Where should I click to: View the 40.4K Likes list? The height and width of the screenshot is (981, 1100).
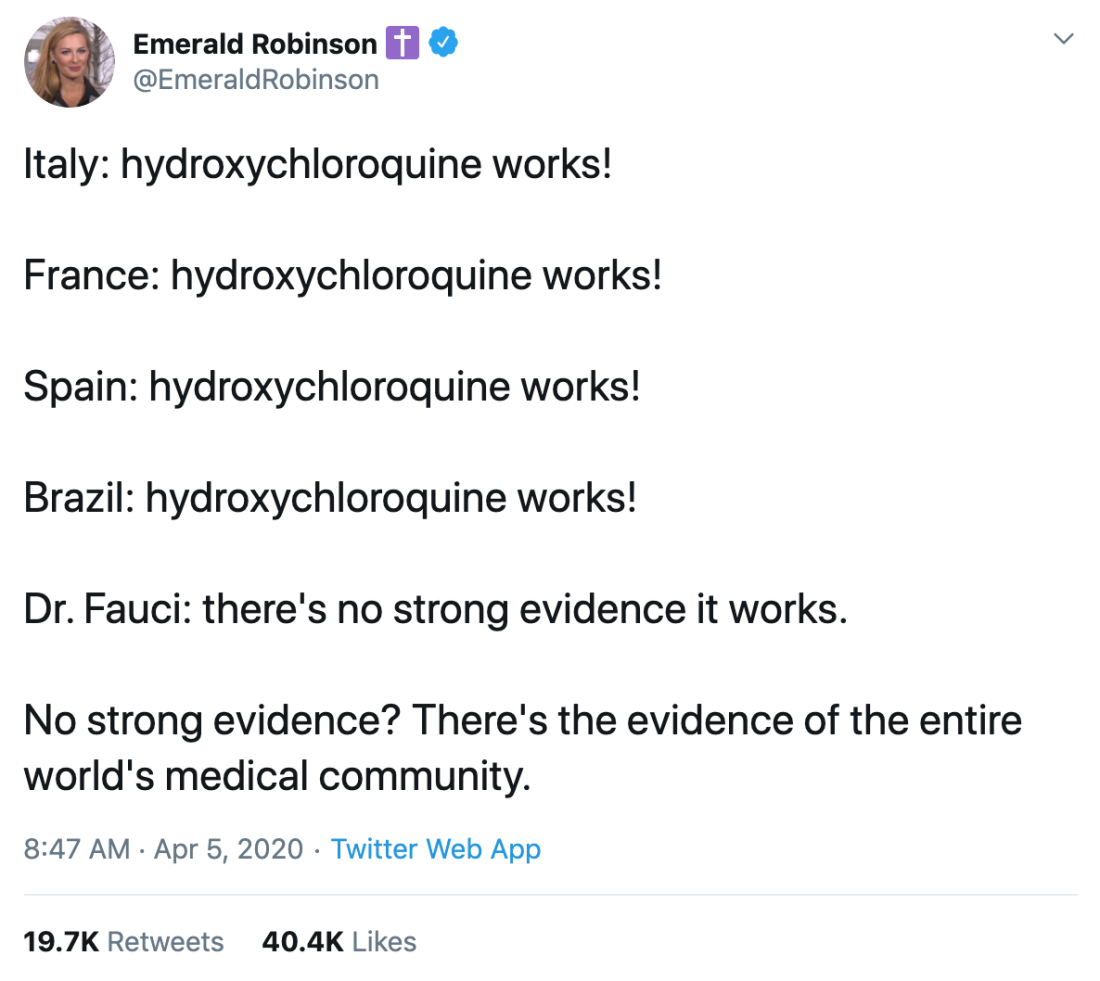[339, 942]
